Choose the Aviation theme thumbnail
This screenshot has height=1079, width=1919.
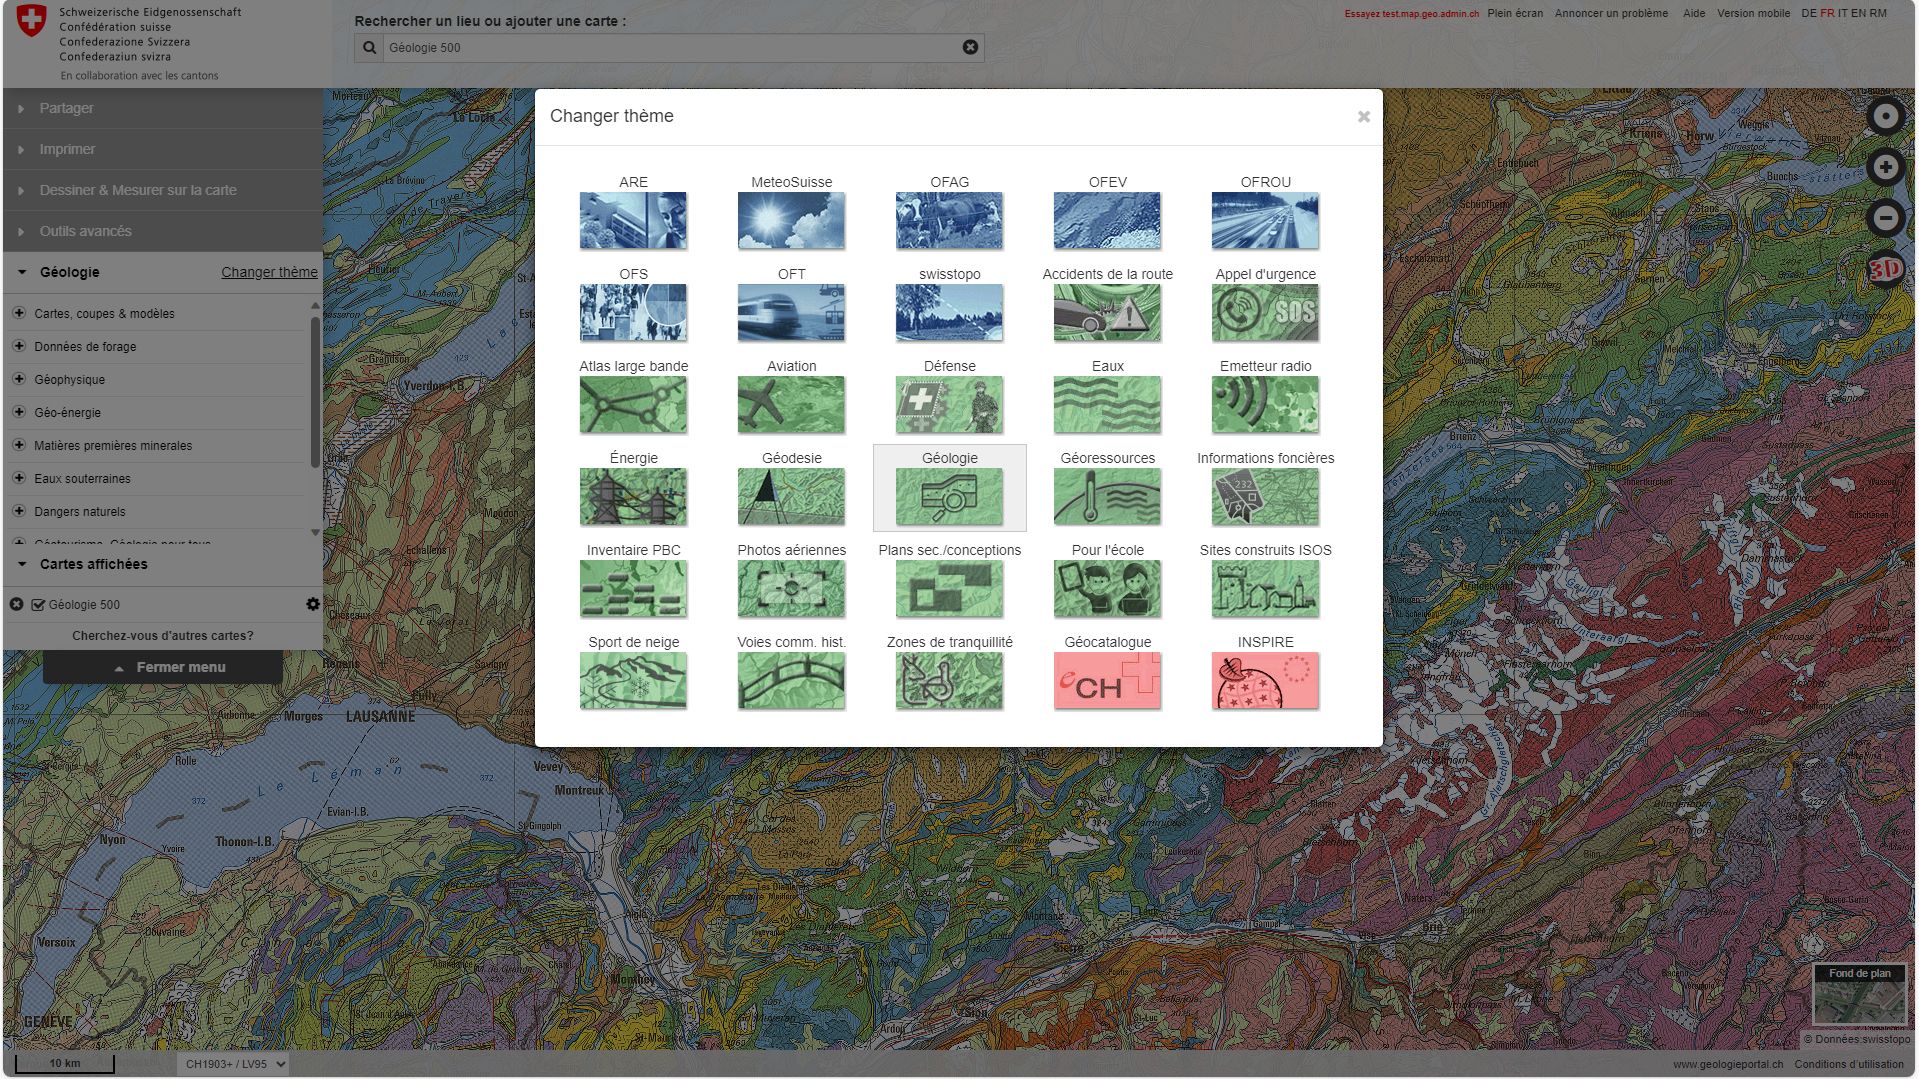click(791, 404)
